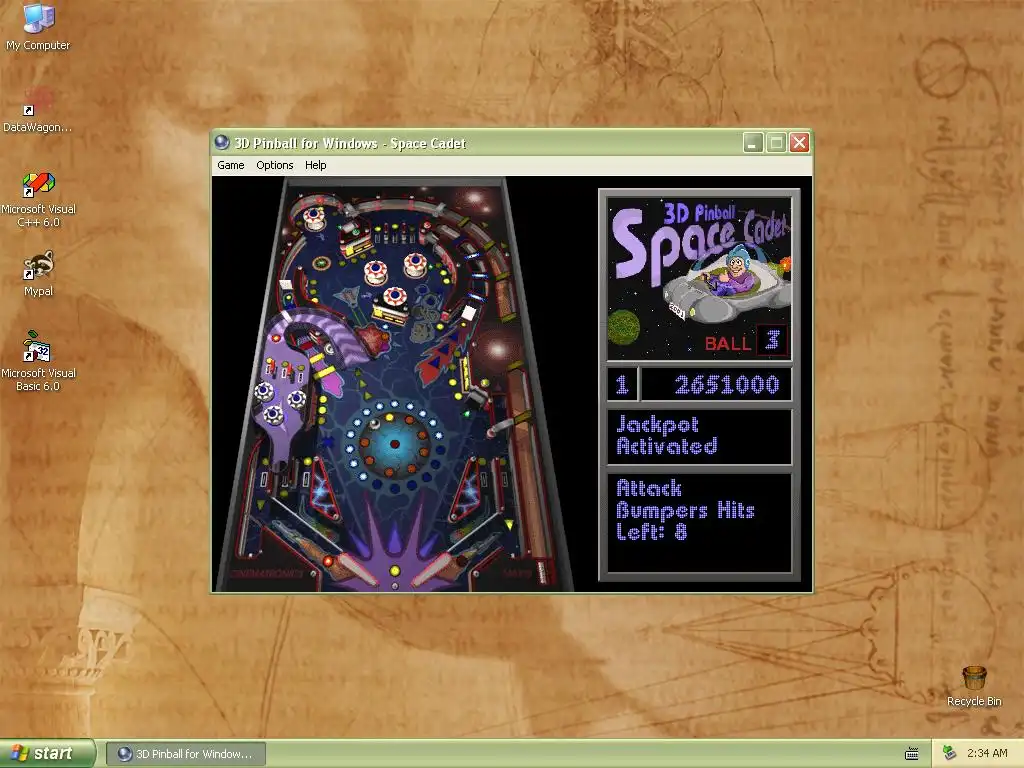The image size is (1024, 768).
Task: Click the 3D Pinball window title text
Action: [x=350, y=143]
